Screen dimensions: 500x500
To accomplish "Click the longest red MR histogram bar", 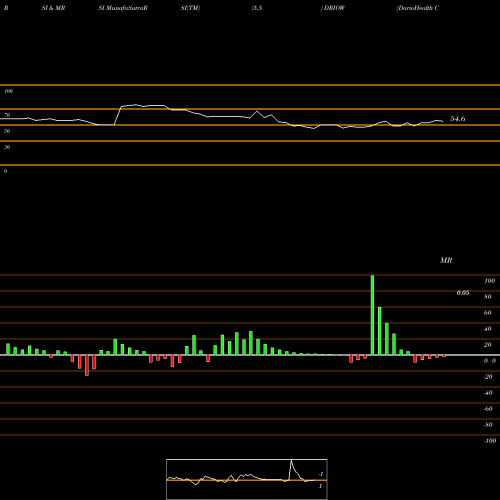I will [87, 365].
